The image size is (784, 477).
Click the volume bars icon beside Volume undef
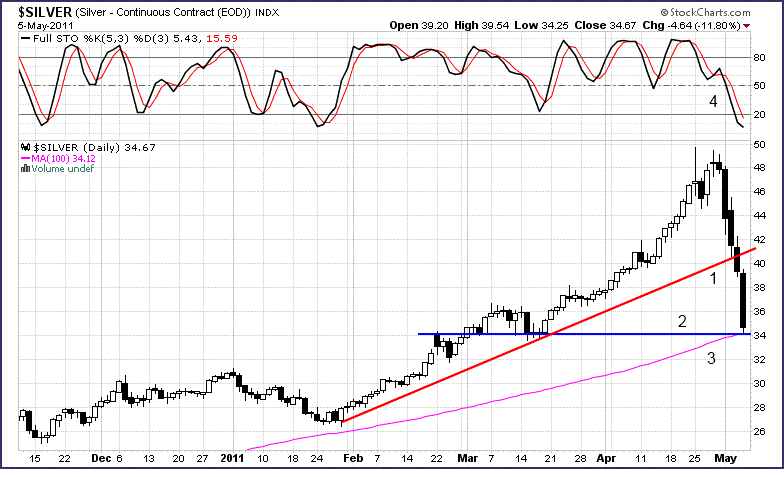click(x=25, y=168)
